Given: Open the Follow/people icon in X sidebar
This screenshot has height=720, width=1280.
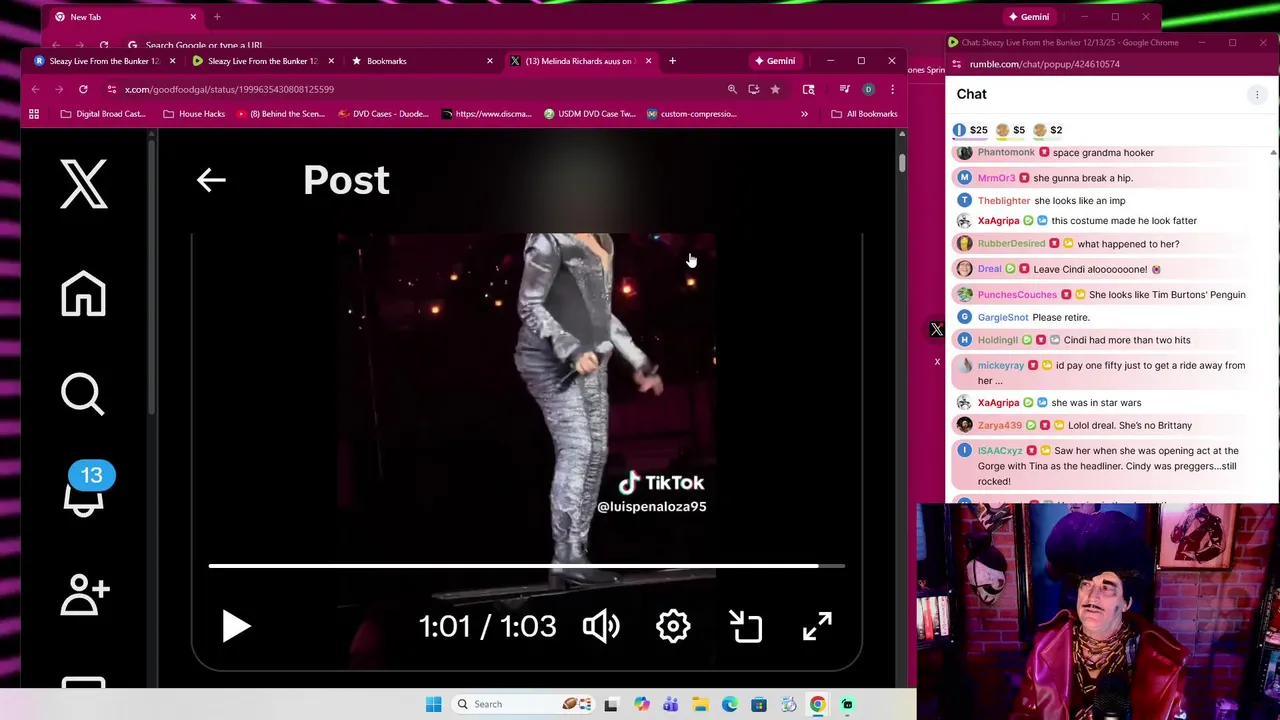Looking at the screenshot, I should (85, 593).
